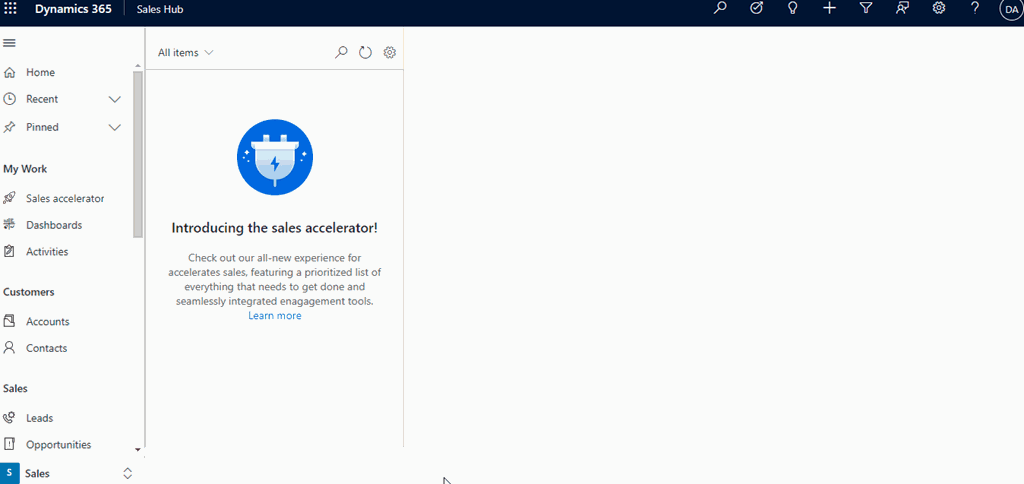Screen dimensions: 1024x484
Task: Open work list settings gear
Action: coord(390,52)
